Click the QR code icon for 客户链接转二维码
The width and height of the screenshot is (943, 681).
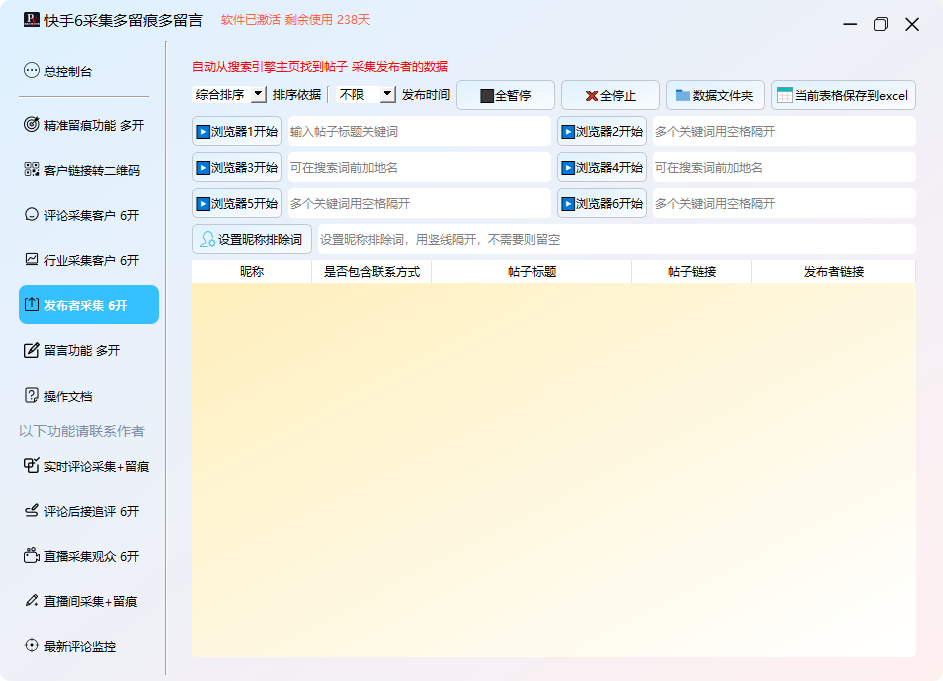click(32, 170)
